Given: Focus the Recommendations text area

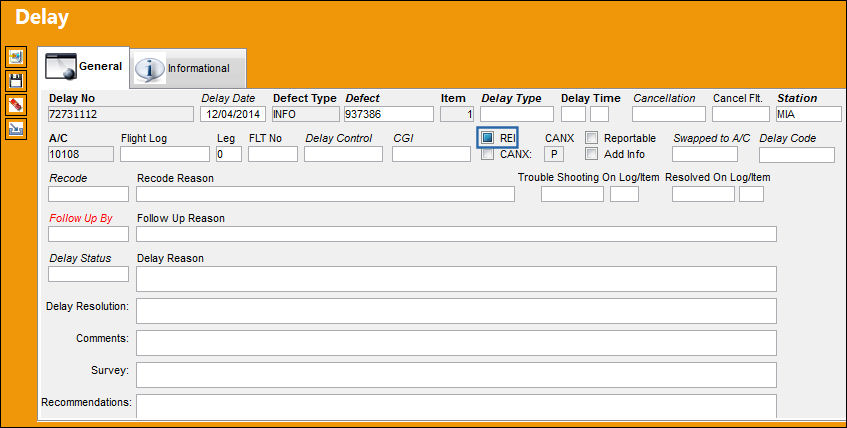Looking at the screenshot, I should coord(456,406).
